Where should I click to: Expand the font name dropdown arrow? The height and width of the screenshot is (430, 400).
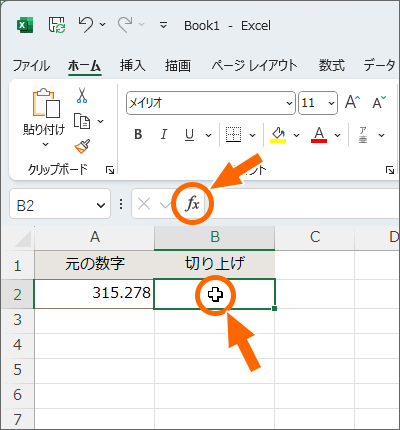point(289,103)
